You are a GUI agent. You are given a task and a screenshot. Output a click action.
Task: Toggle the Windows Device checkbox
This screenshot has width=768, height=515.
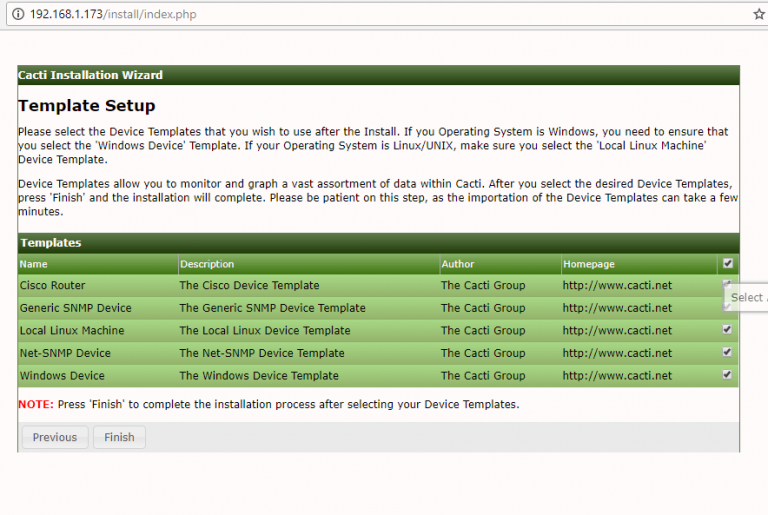[x=727, y=375]
